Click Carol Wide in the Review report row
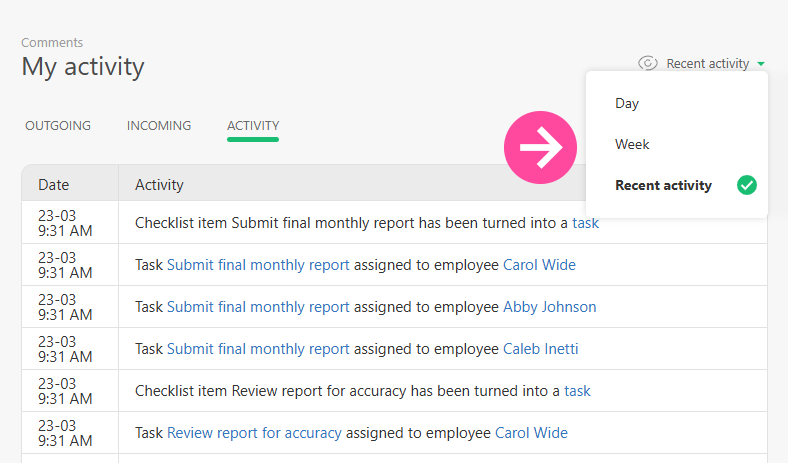The height and width of the screenshot is (463, 788). [531, 433]
